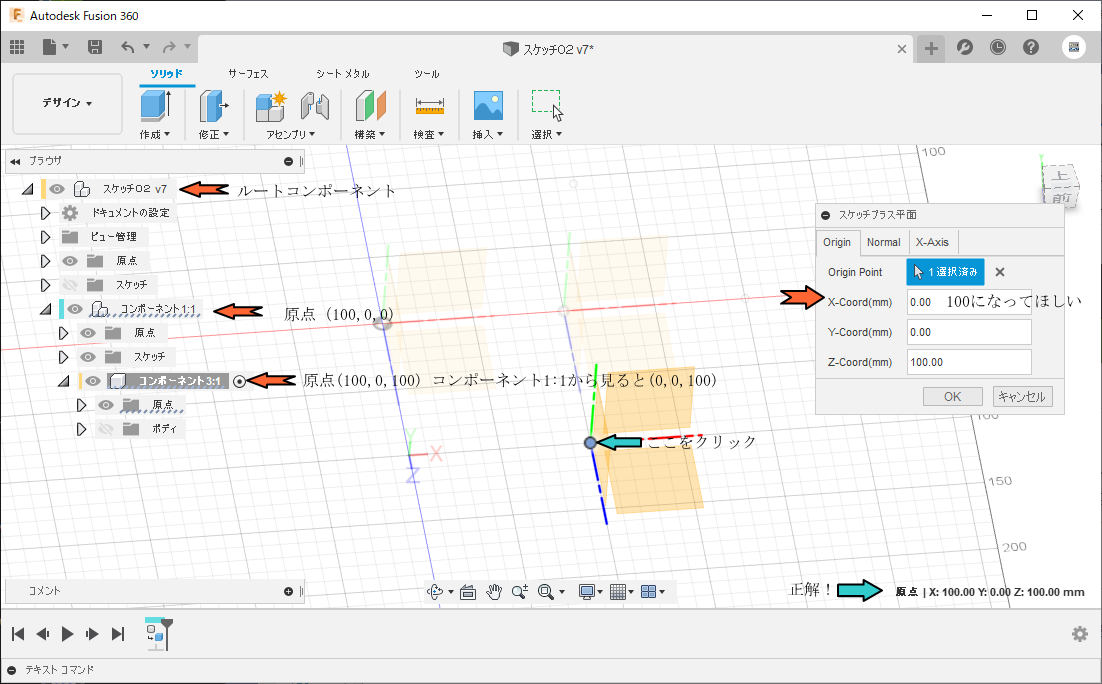Collapse the root スケッチ02 v7 node

(27, 189)
